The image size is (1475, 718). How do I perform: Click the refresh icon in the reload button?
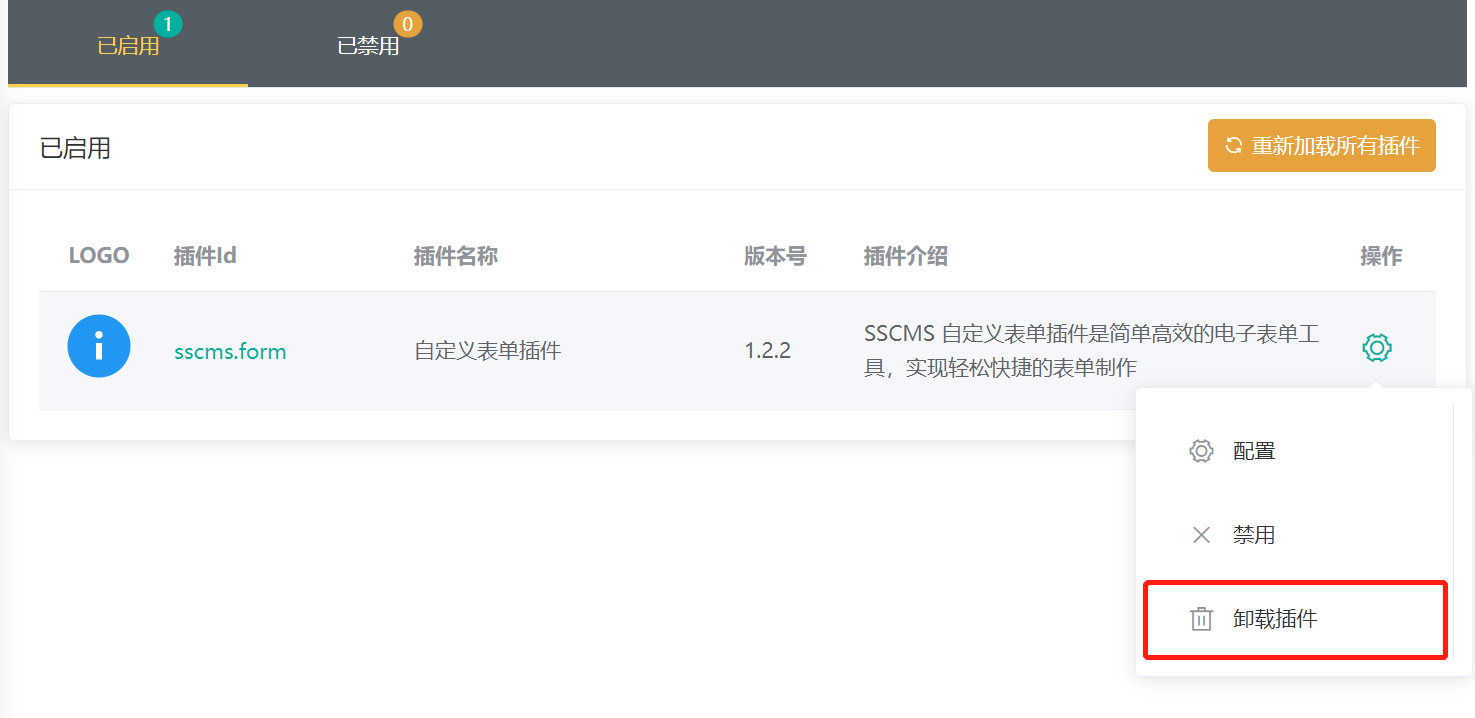click(1234, 146)
